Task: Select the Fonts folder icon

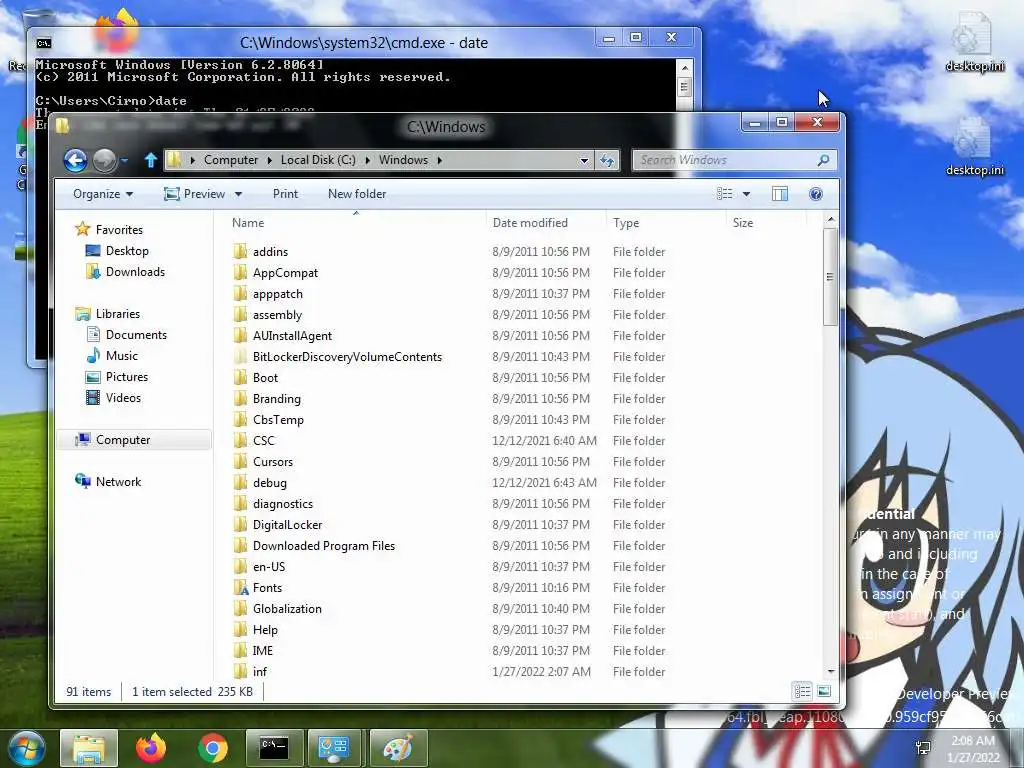Action: [x=241, y=588]
